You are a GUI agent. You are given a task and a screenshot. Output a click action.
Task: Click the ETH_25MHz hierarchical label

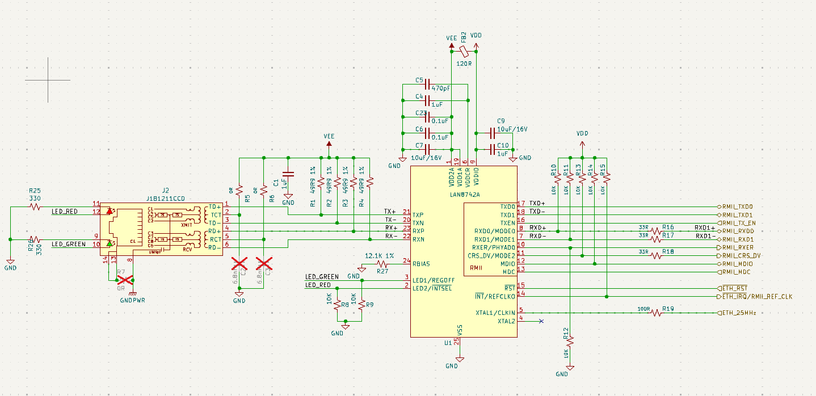coord(737,313)
